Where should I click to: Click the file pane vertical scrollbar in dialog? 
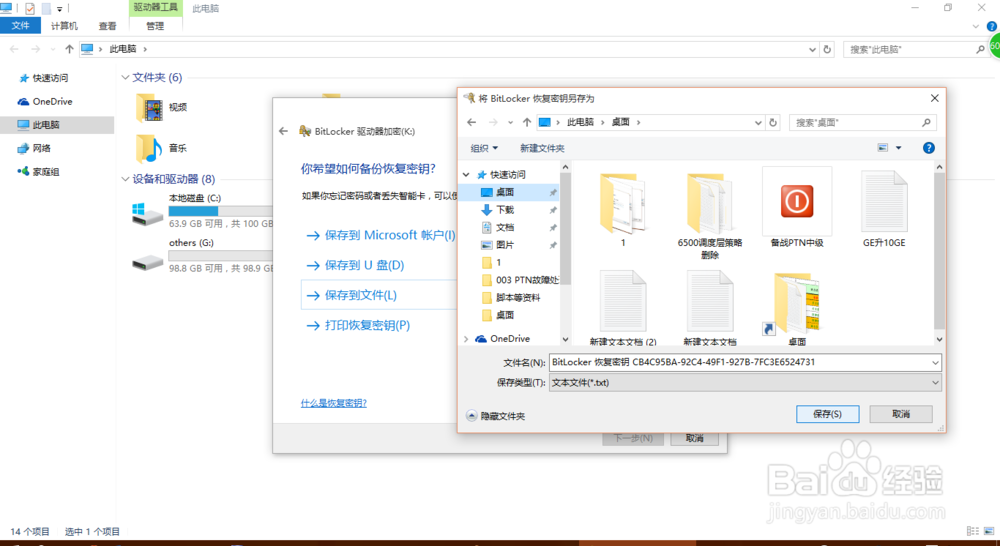click(x=939, y=253)
